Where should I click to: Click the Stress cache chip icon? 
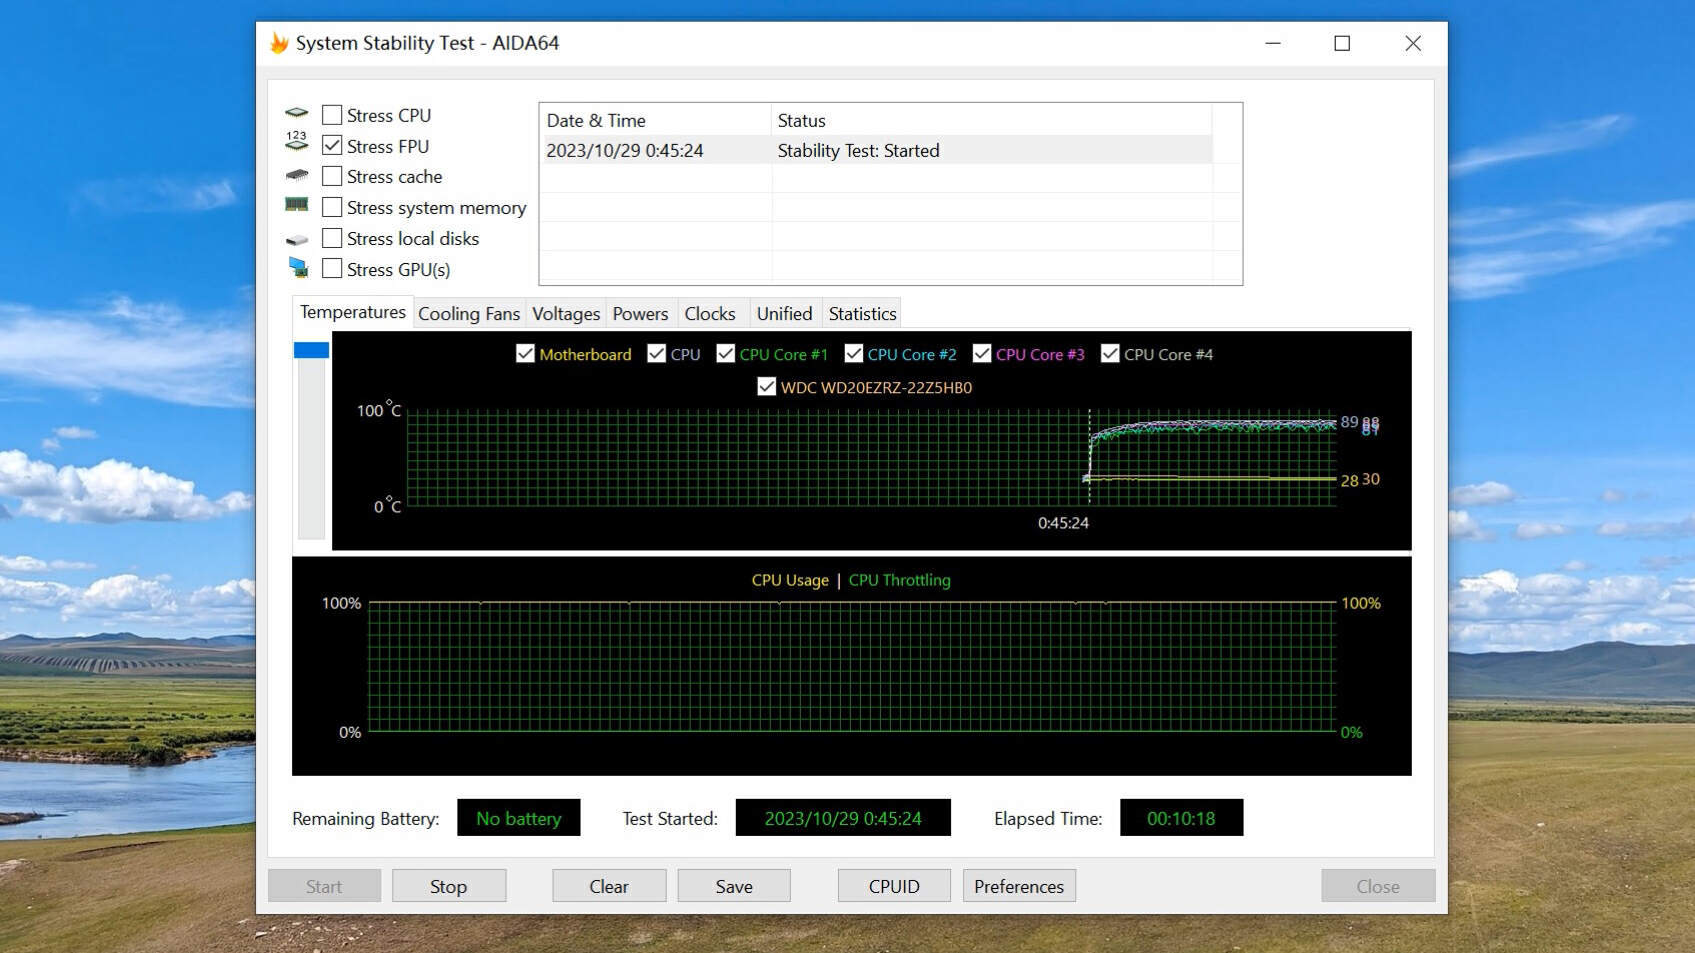click(x=296, y=175)
